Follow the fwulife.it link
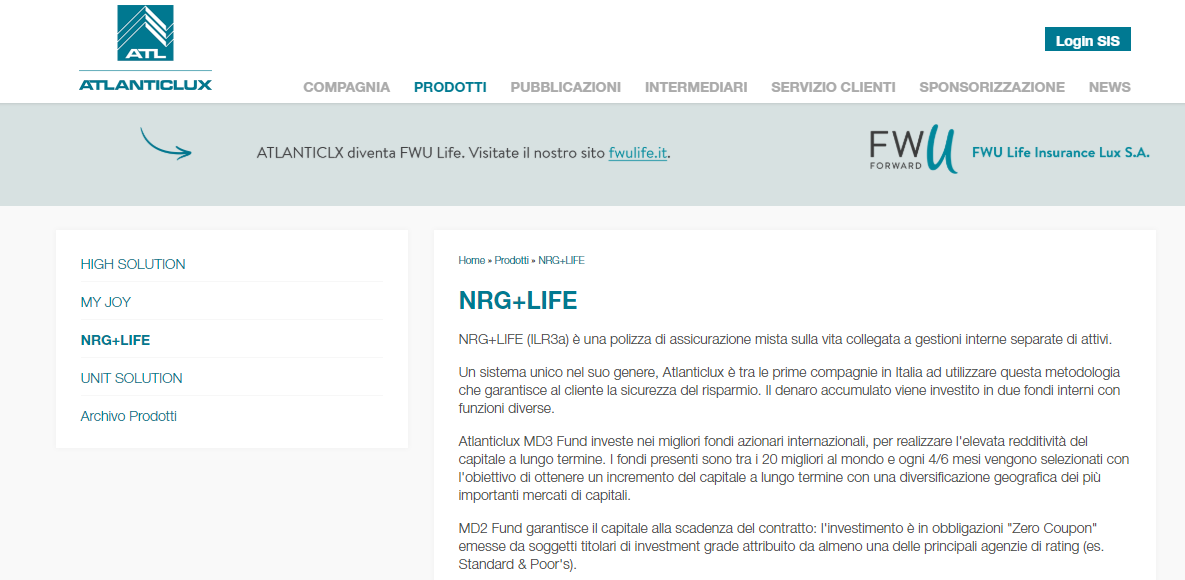 (637, 153)
